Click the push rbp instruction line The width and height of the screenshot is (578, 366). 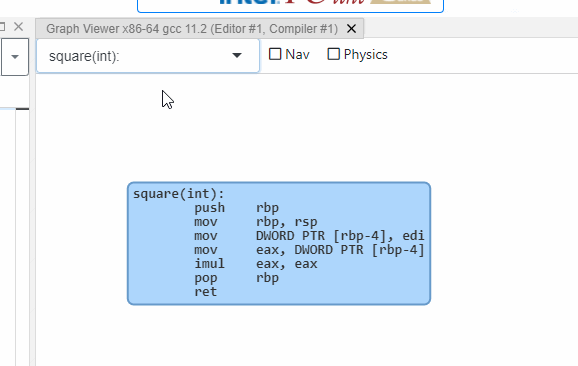point(237,208)
